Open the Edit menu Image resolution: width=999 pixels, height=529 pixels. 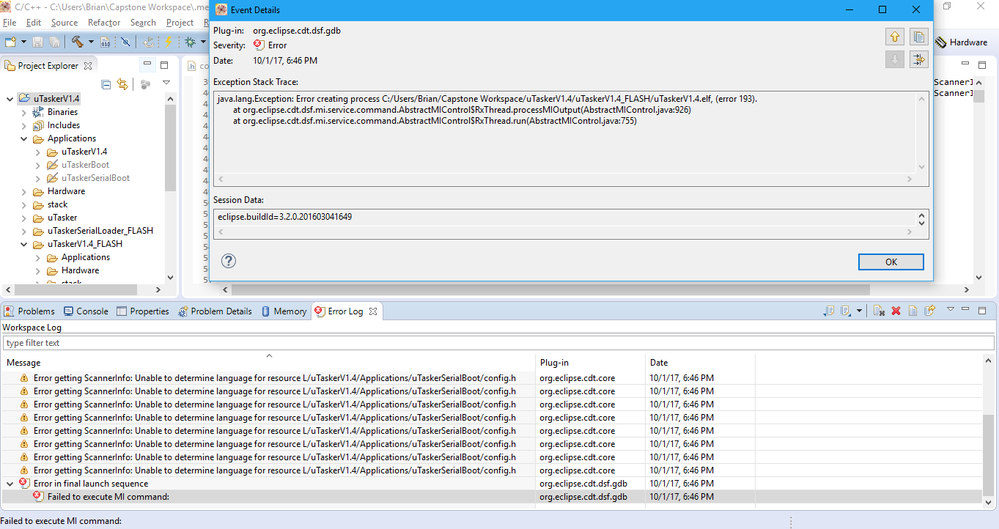[33, 22]
